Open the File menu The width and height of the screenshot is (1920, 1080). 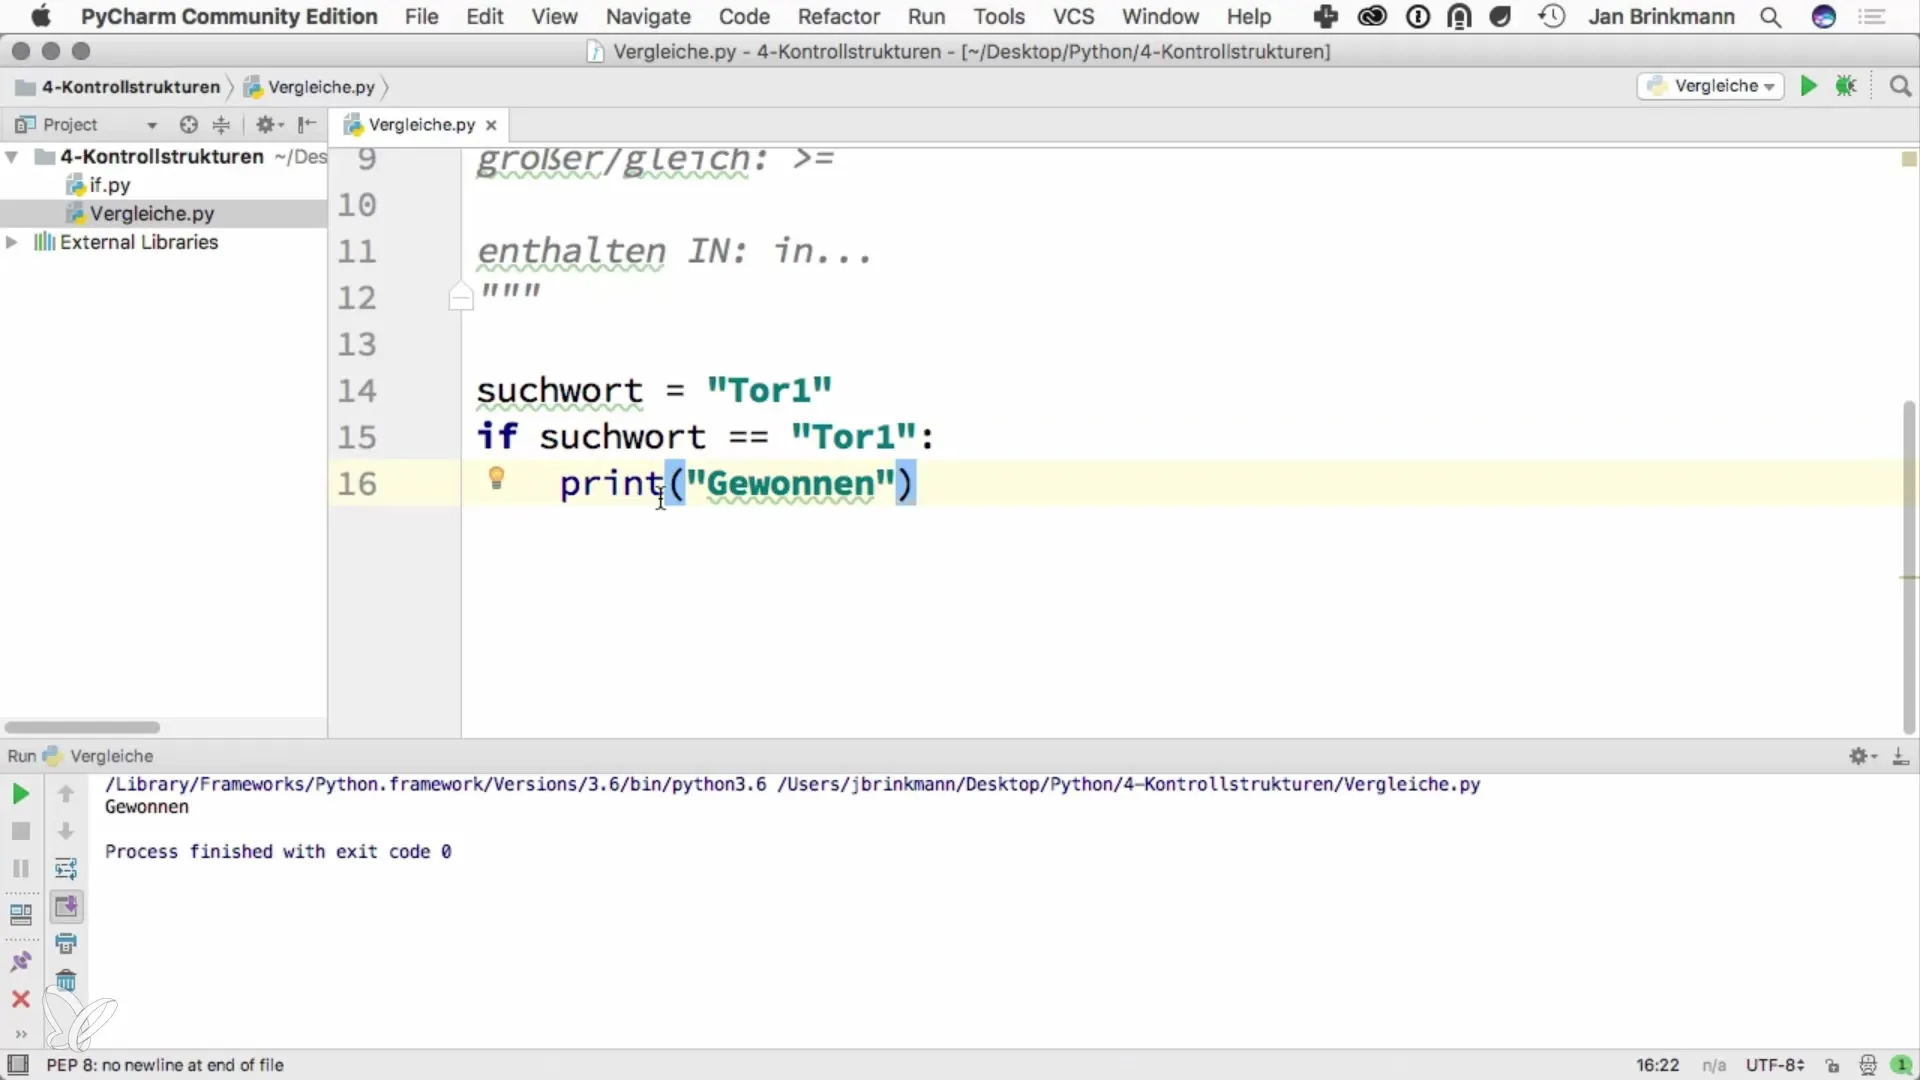pos(421,17)
